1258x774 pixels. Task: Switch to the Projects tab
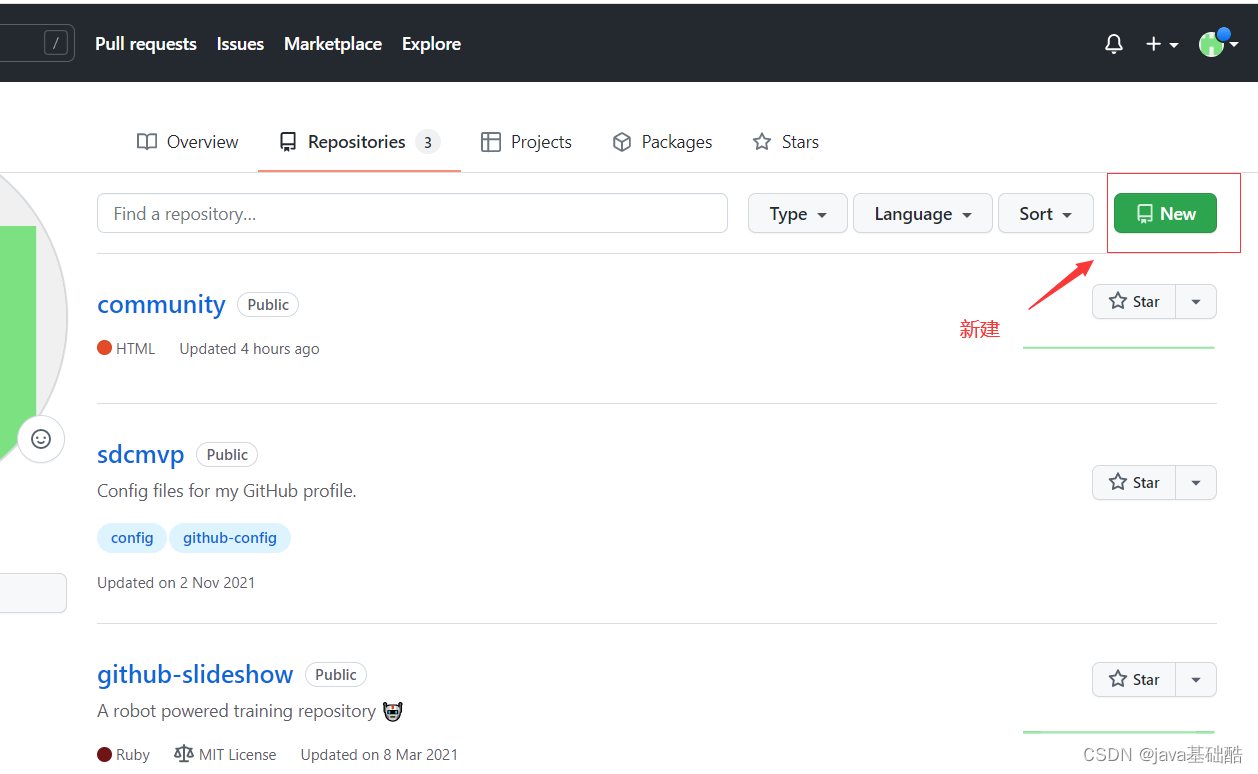[526, 142]
